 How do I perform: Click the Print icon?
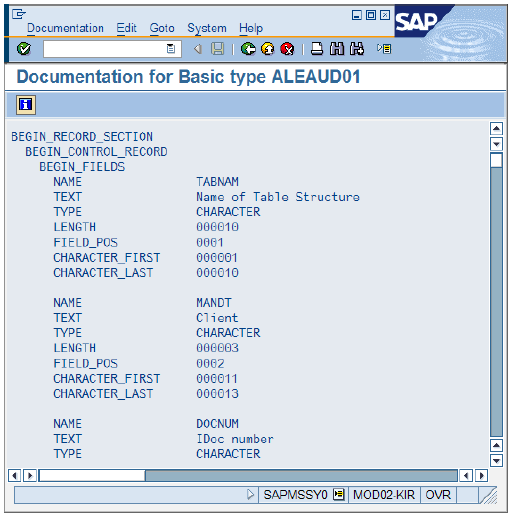tap(317, 49)
